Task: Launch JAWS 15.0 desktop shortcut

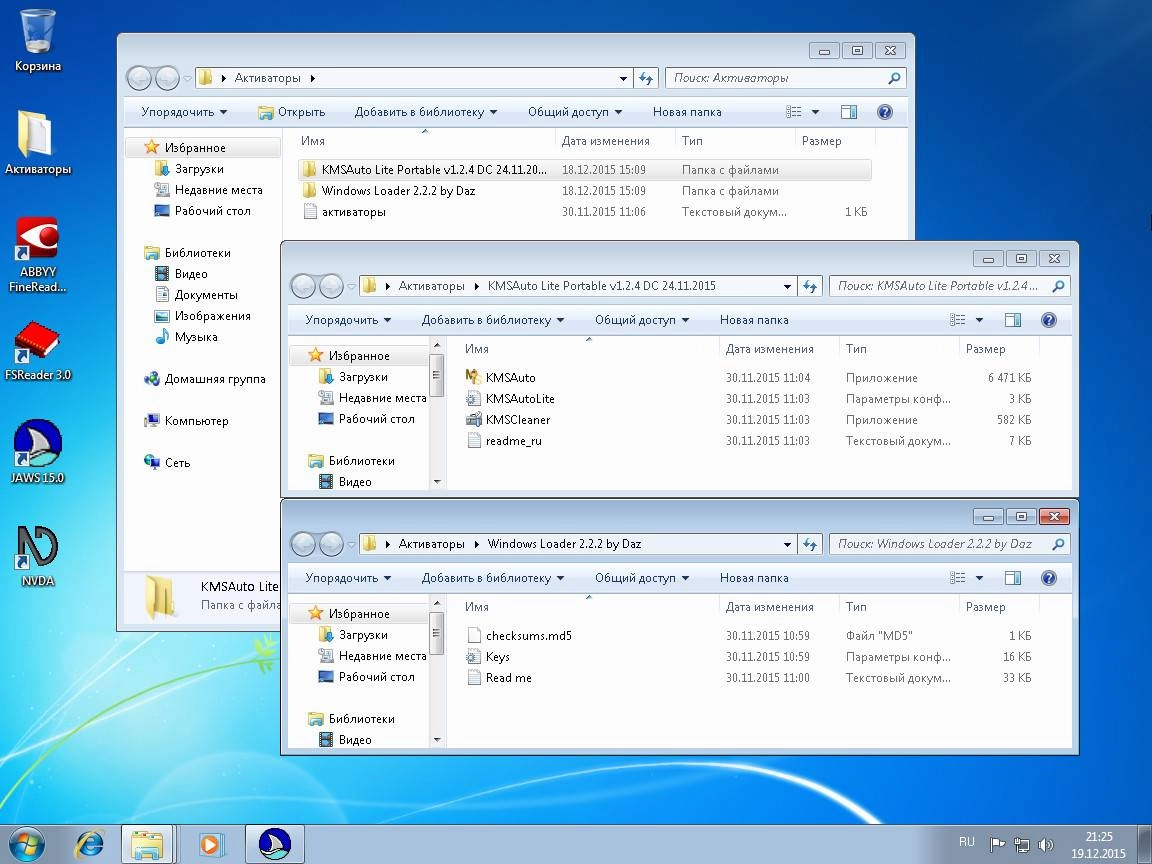Action: [37, 452]
